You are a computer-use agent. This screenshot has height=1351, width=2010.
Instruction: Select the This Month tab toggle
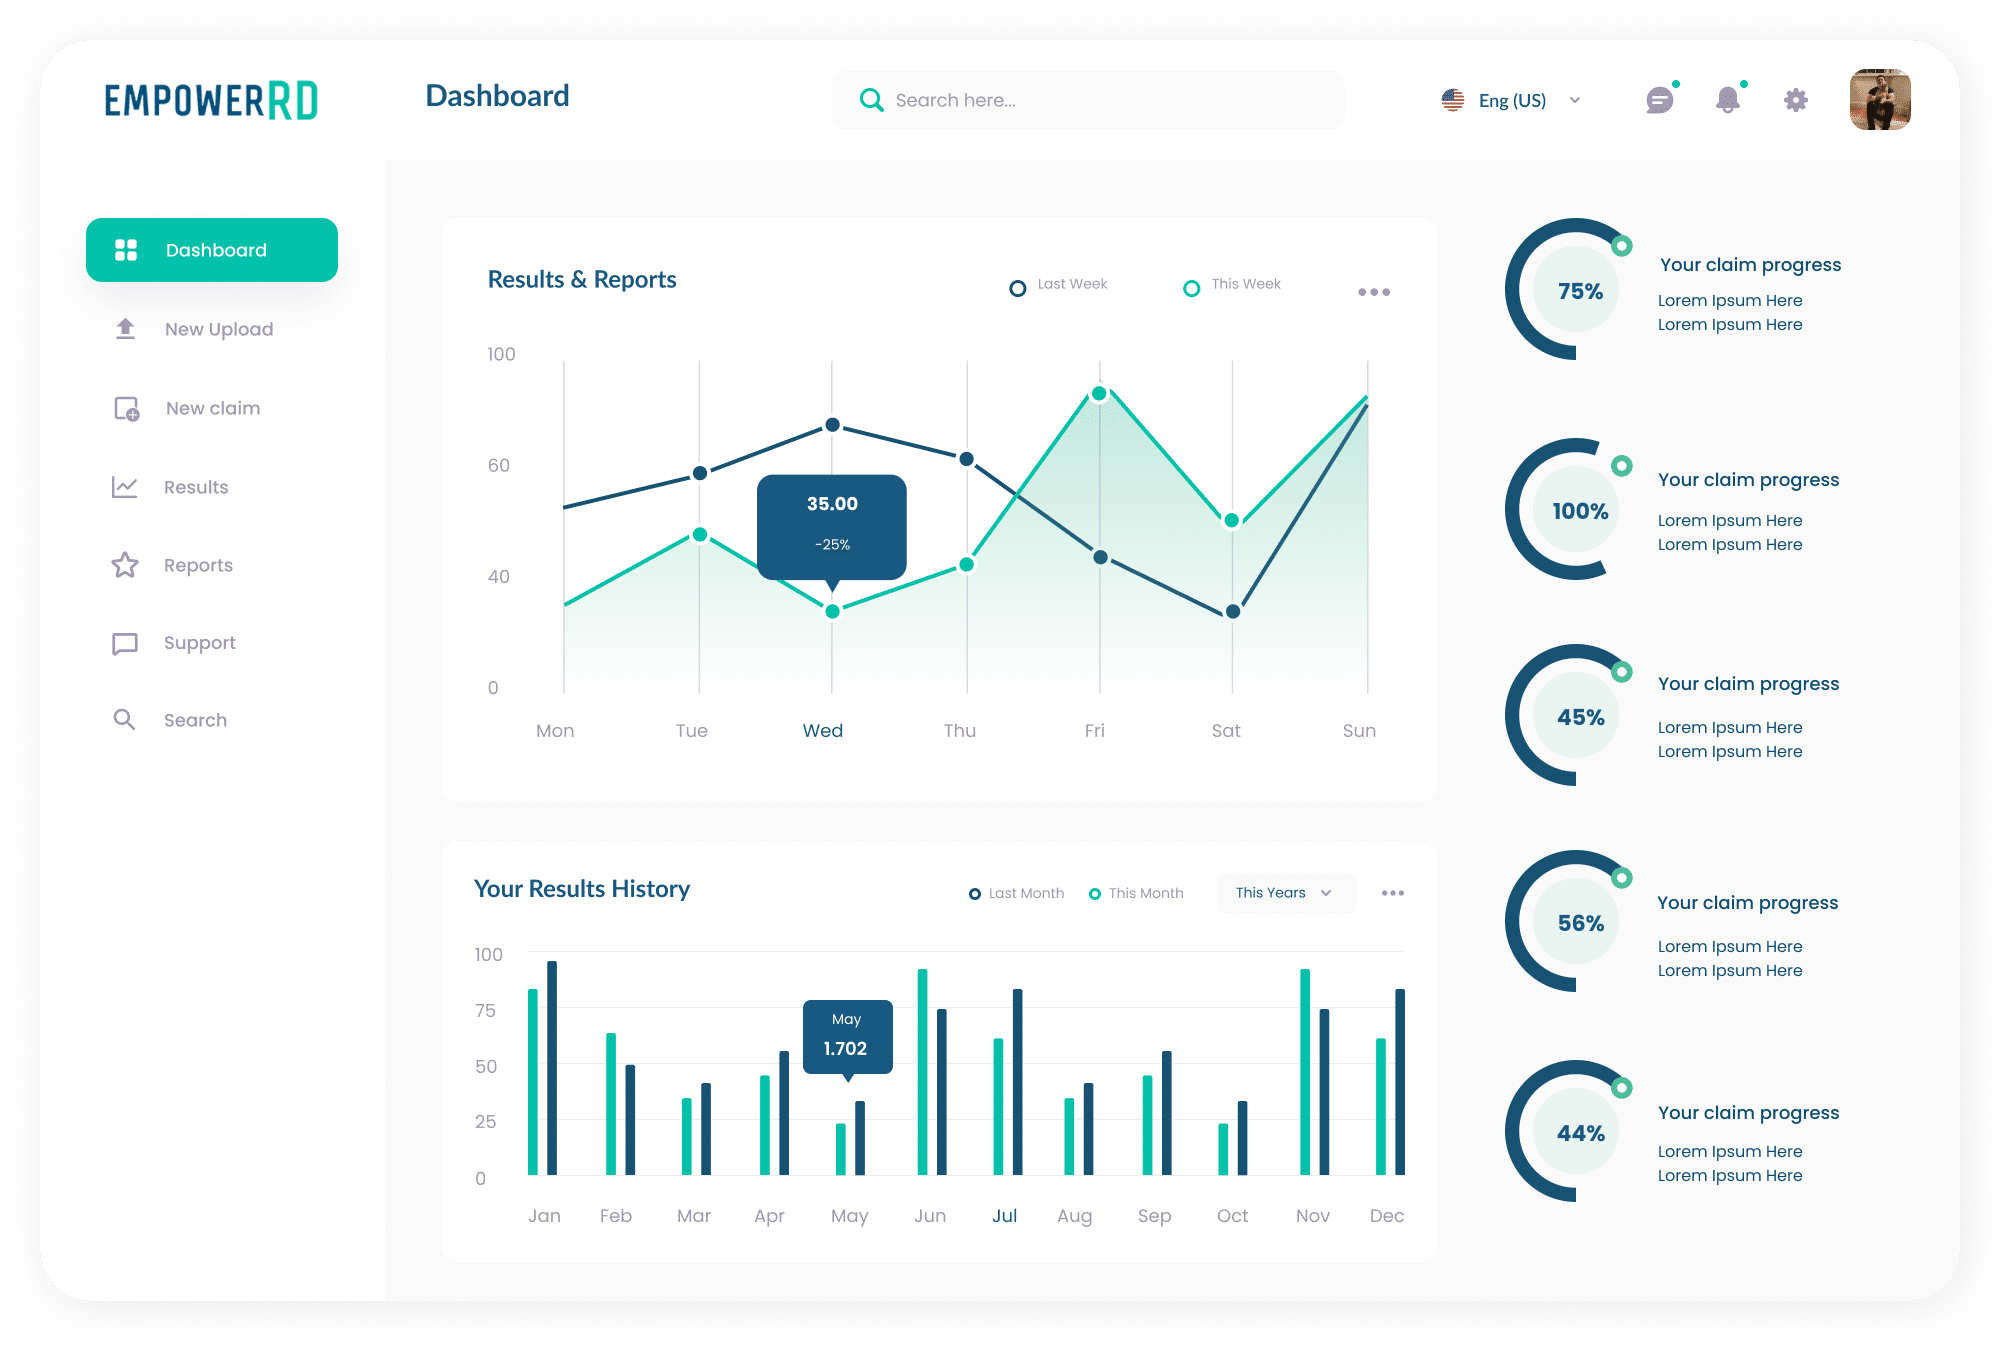click(1141, 891)
